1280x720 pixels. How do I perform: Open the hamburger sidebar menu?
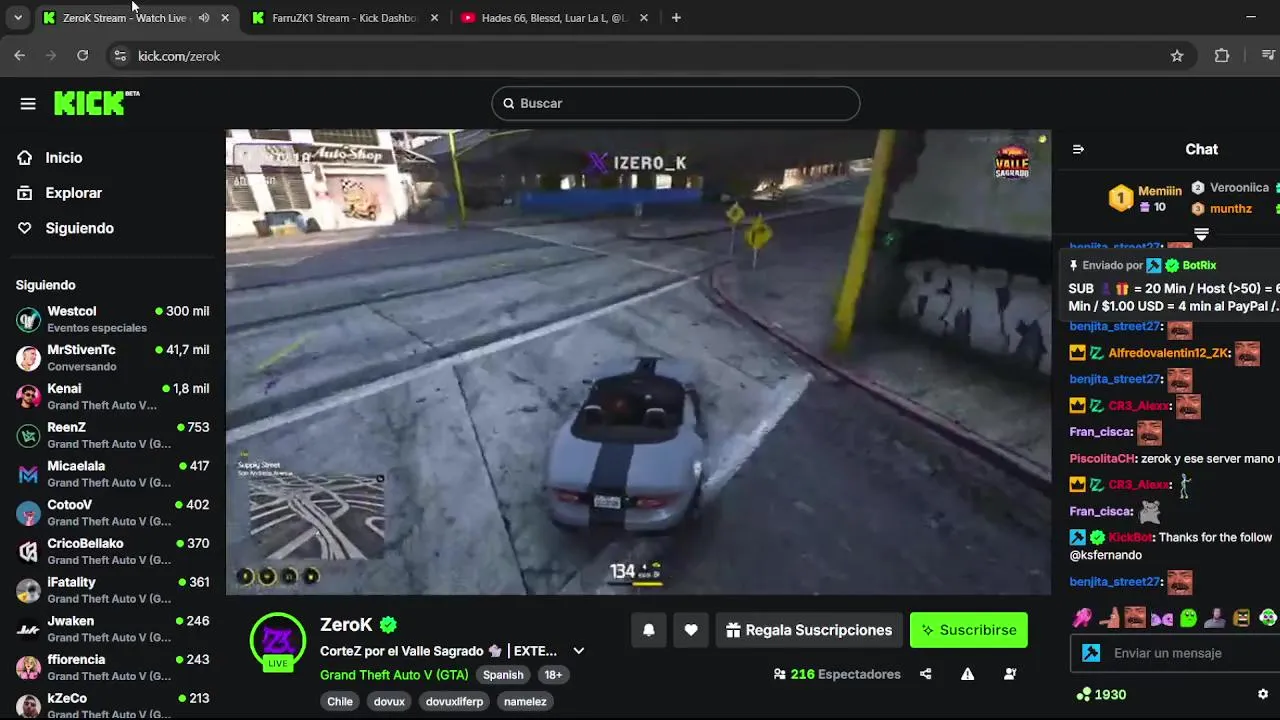click(x=28, y=103)
